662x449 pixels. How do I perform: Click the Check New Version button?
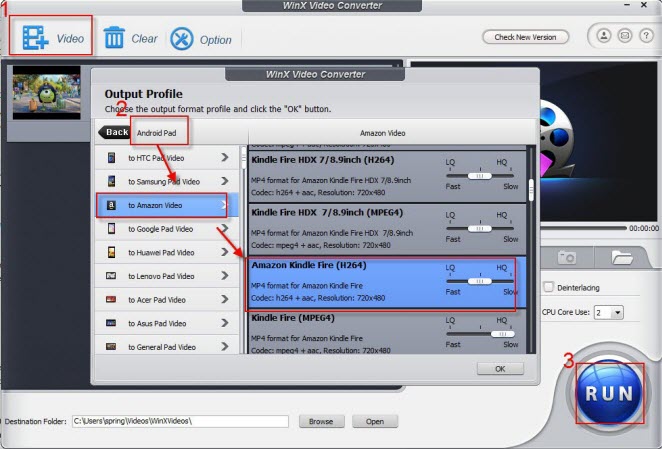[525, 37]
